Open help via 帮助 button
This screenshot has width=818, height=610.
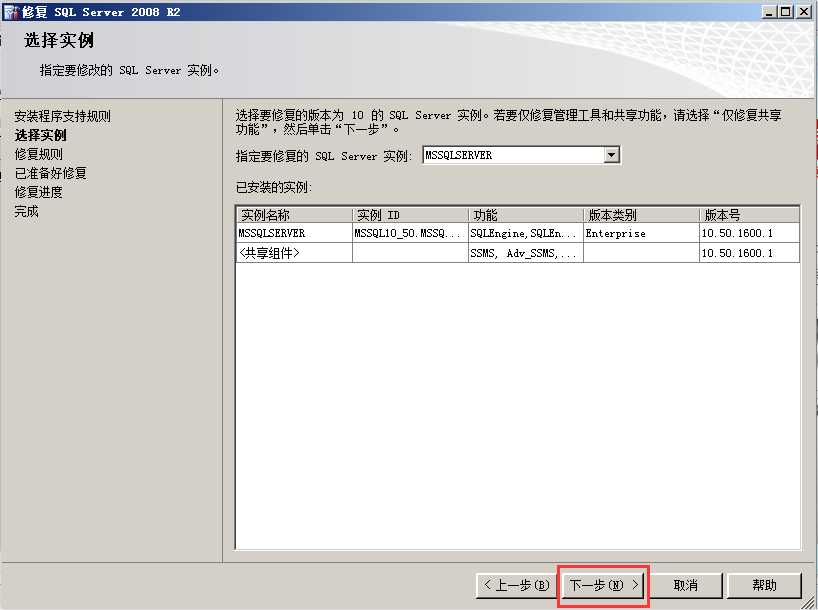[764, 585]
